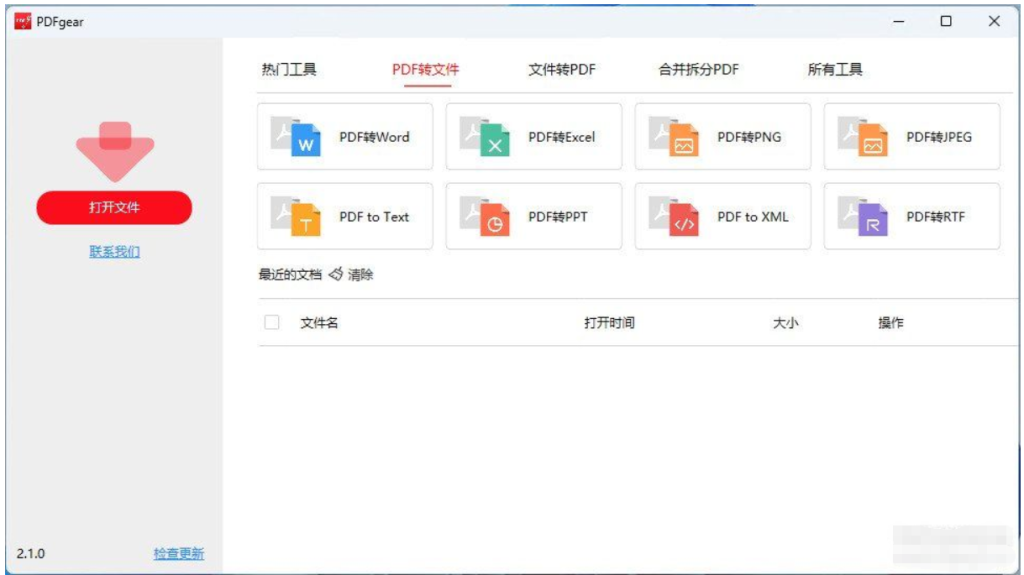Click the 最近的文档 label
Image resolution: width=1024 pixels, height=575 pixels.
coord(290,274)
